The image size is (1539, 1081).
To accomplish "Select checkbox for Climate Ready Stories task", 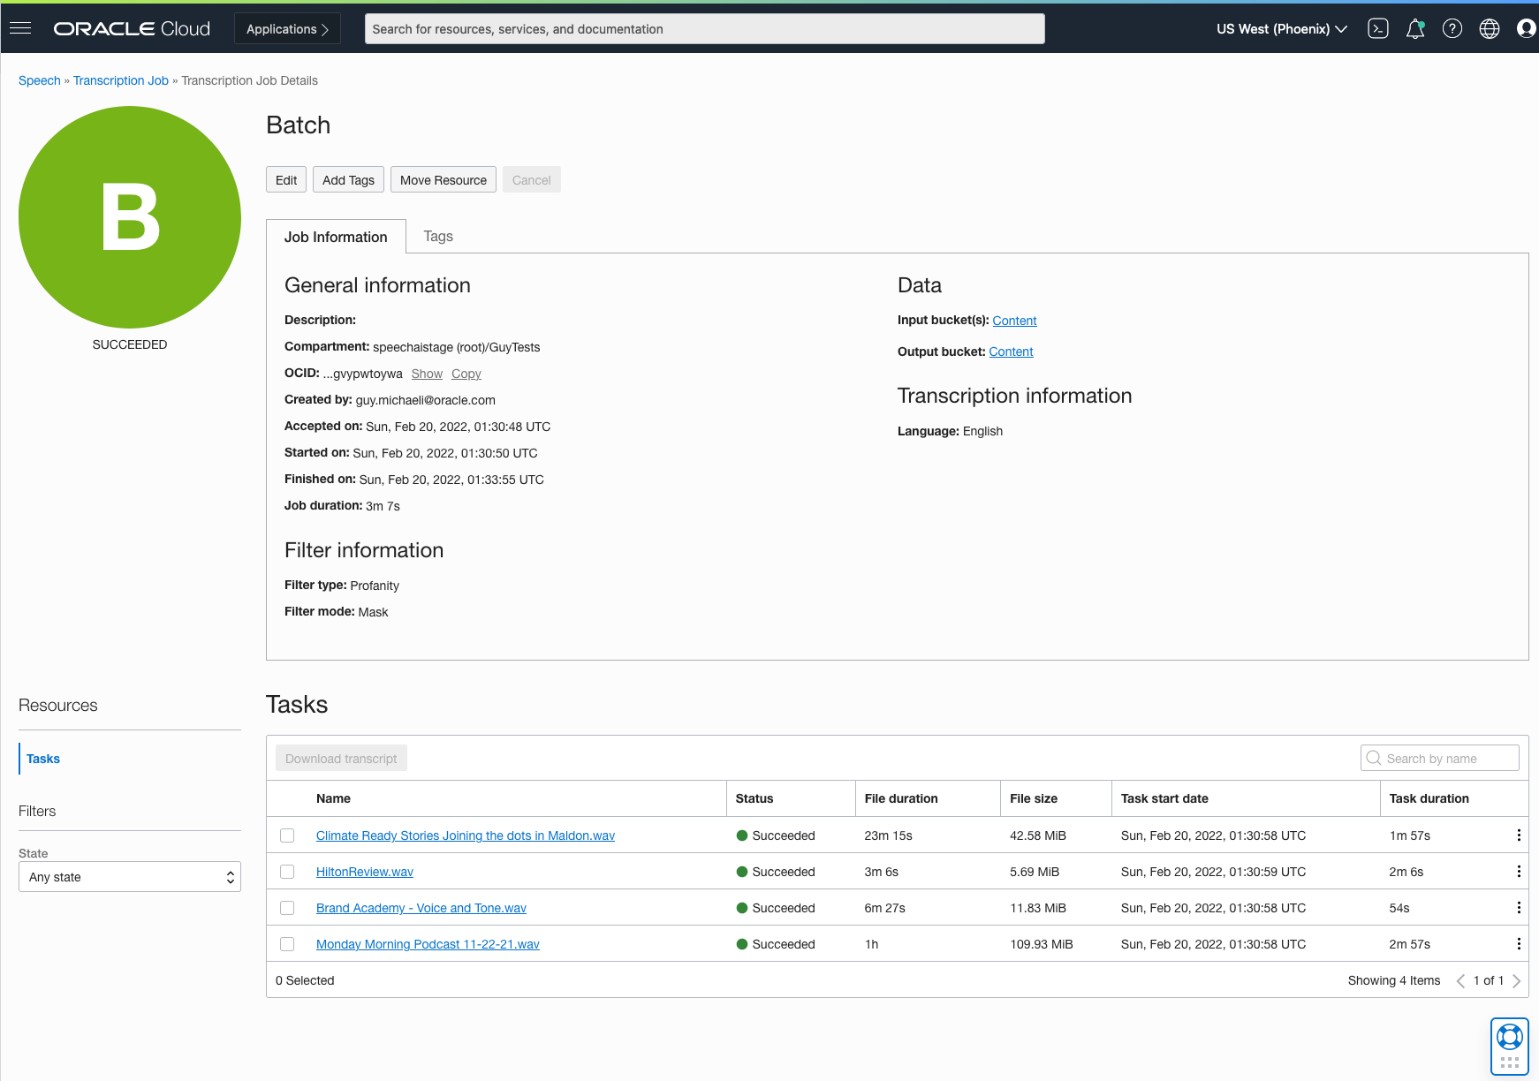I will tap(287, 836).
